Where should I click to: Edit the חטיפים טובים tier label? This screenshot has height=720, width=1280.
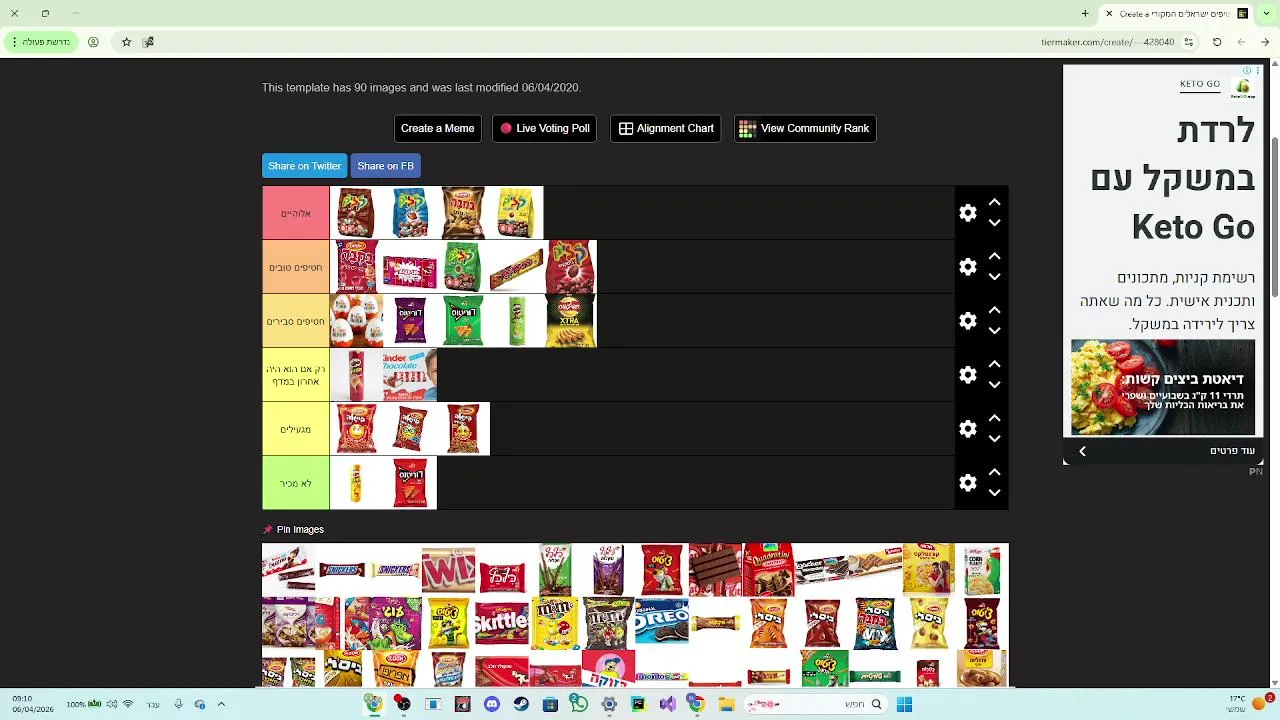pyautogui.click(x=296, y=267)
